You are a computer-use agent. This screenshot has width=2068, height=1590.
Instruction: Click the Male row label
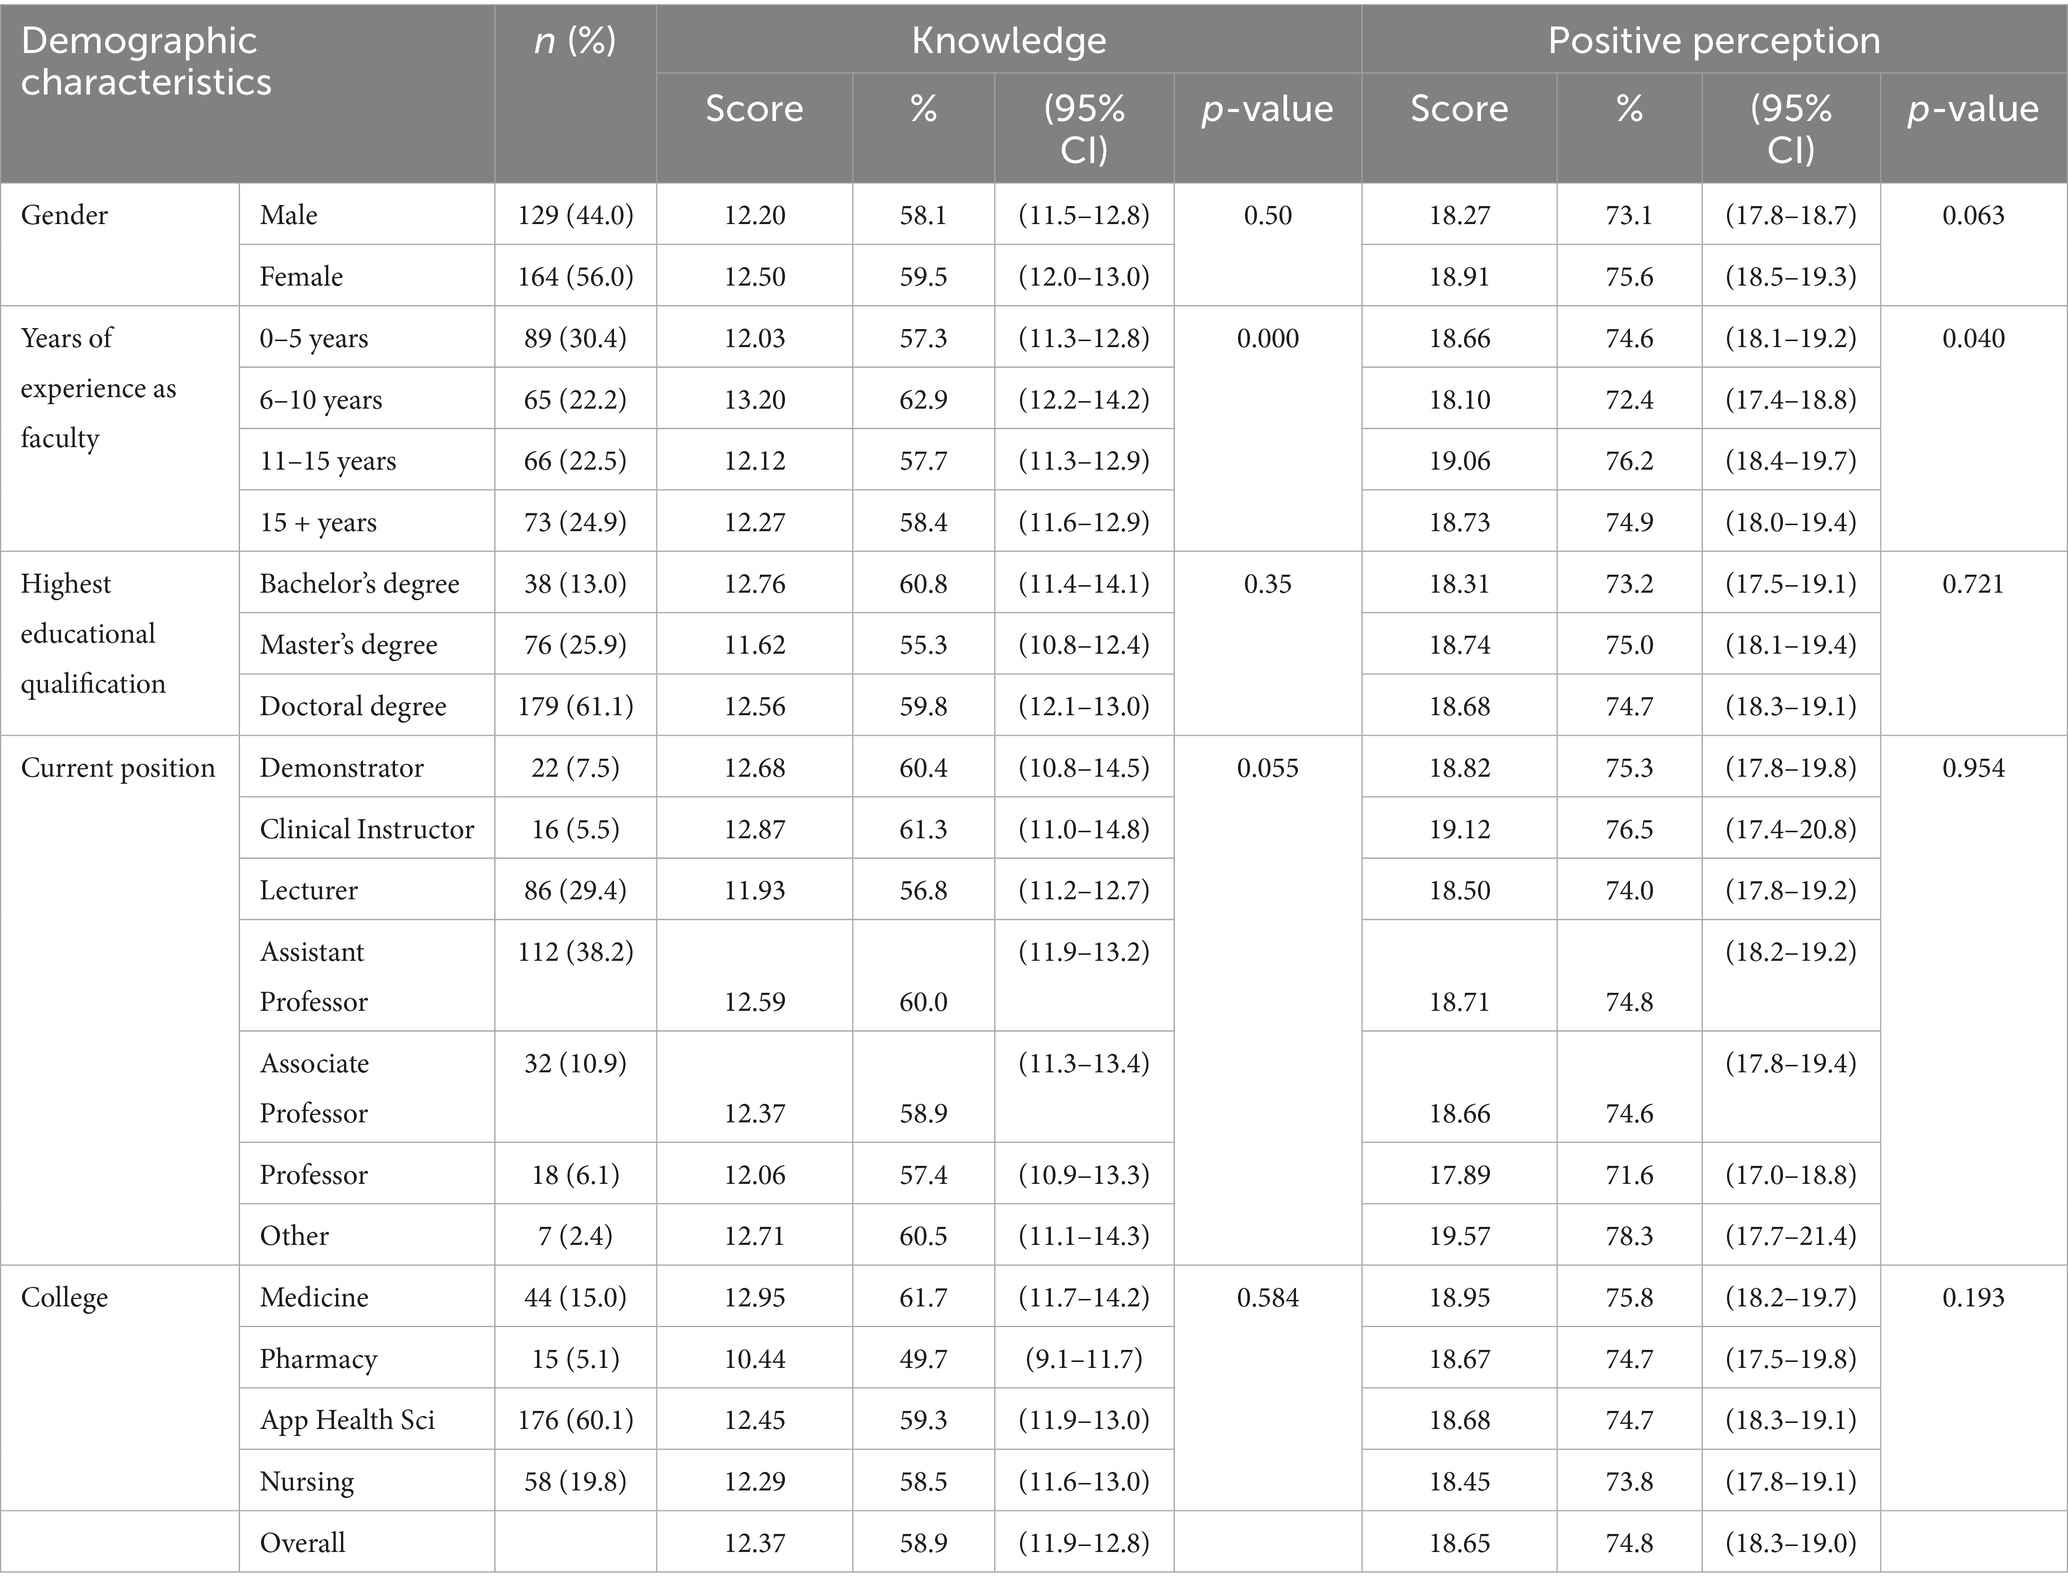(288, 215)
